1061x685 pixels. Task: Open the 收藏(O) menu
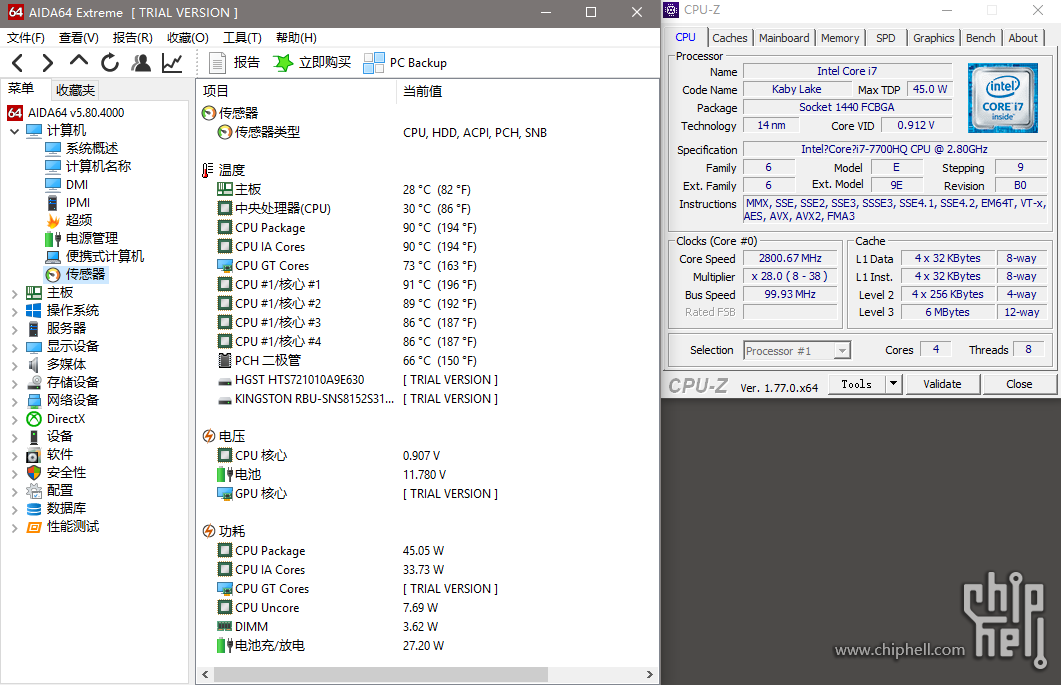click(x=187, y=38)
